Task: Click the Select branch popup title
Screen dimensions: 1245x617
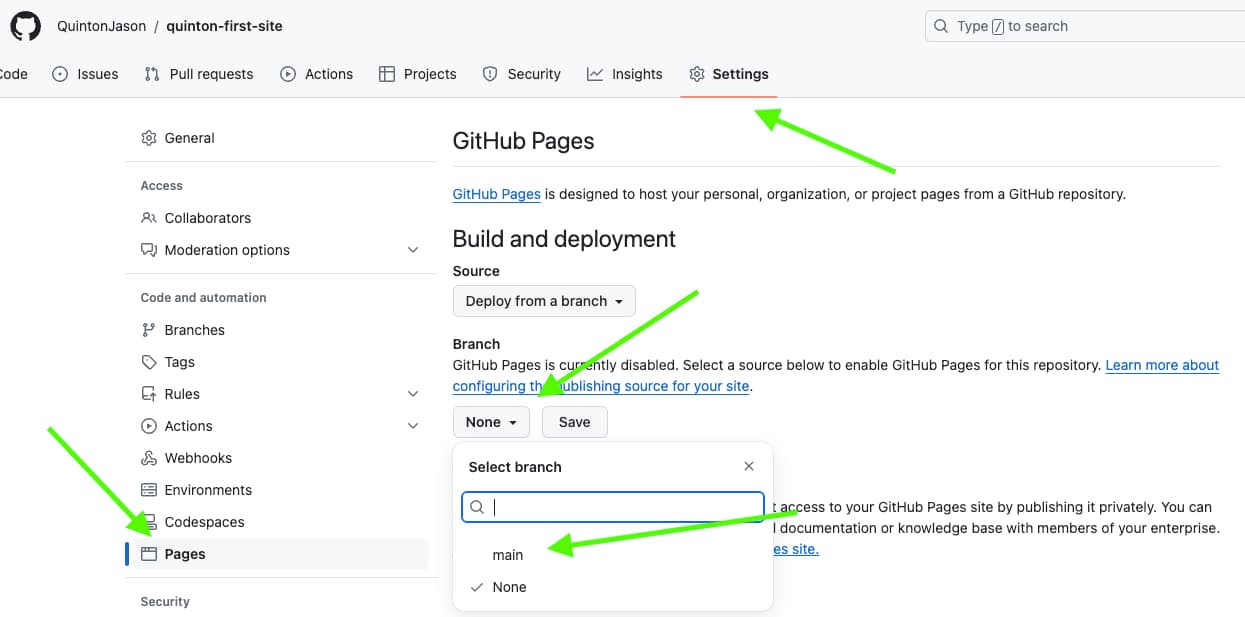Action: point(515,467)
